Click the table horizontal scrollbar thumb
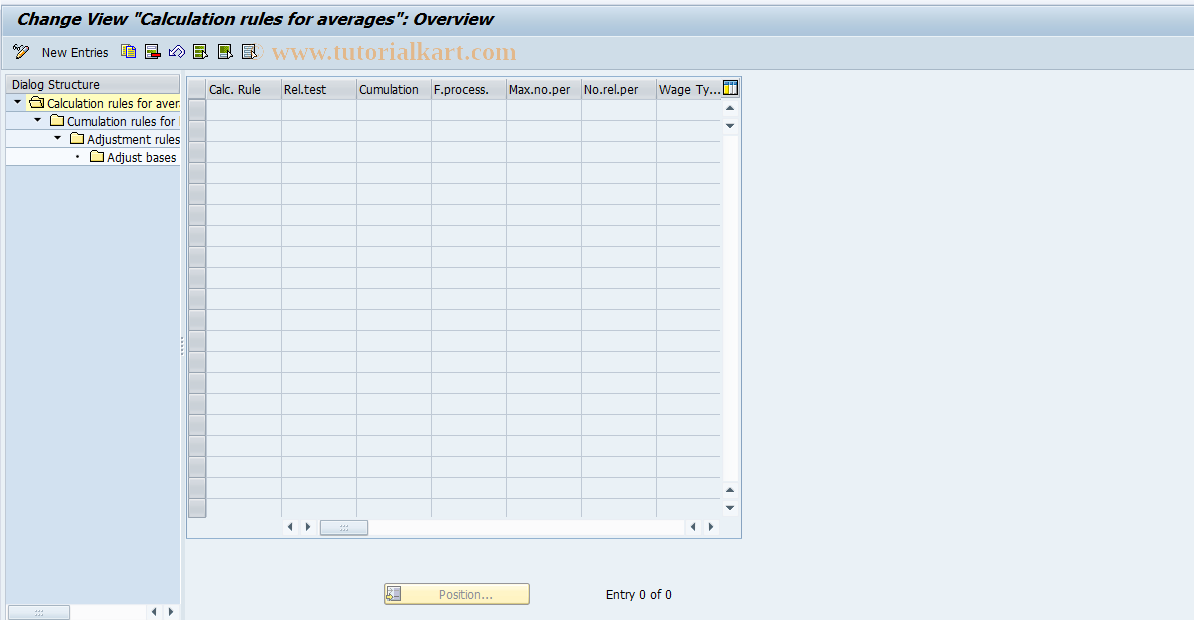The width and height of the screenshot is (1194, 620). (343, 527)
